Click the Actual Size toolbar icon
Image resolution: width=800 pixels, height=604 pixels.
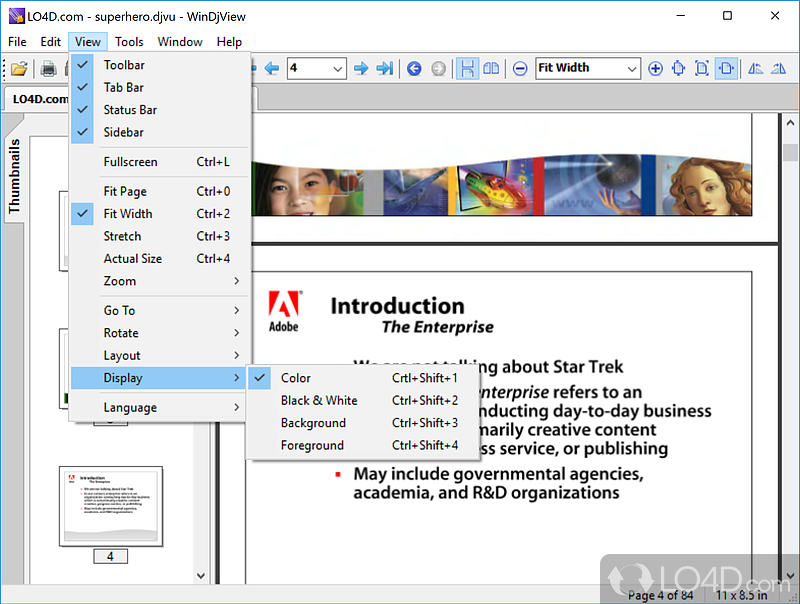679,68
